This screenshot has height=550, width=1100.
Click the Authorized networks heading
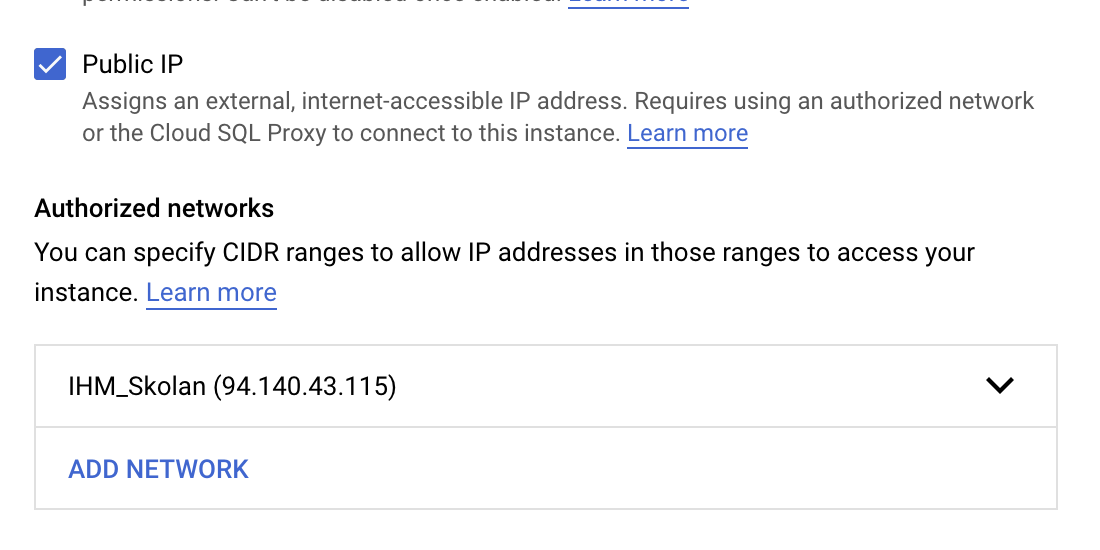coord(154,208)
